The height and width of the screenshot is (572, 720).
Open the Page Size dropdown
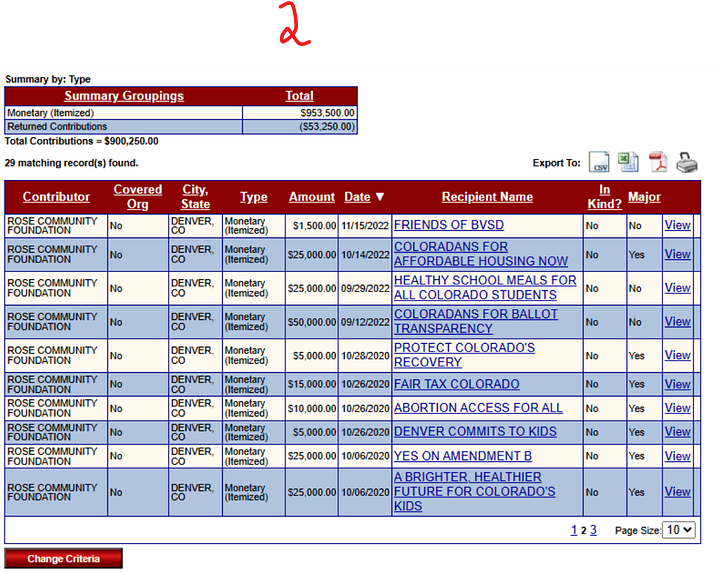coord(679,530)
